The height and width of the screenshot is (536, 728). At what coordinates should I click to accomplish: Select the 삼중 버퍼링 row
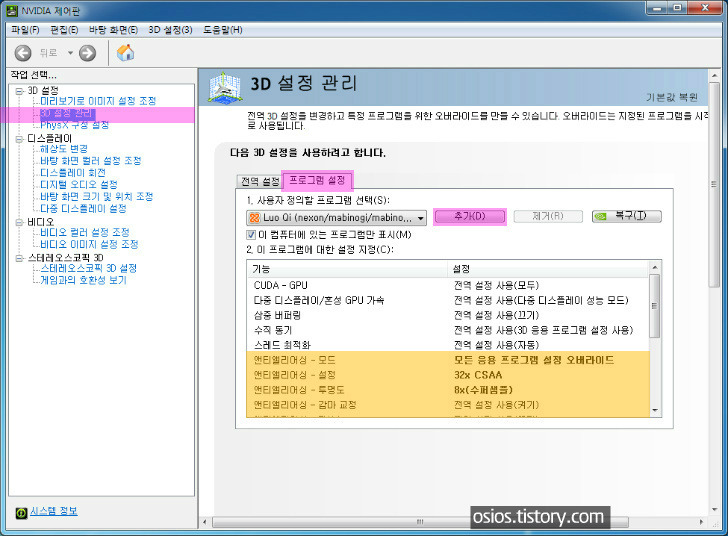pos(448,315)
